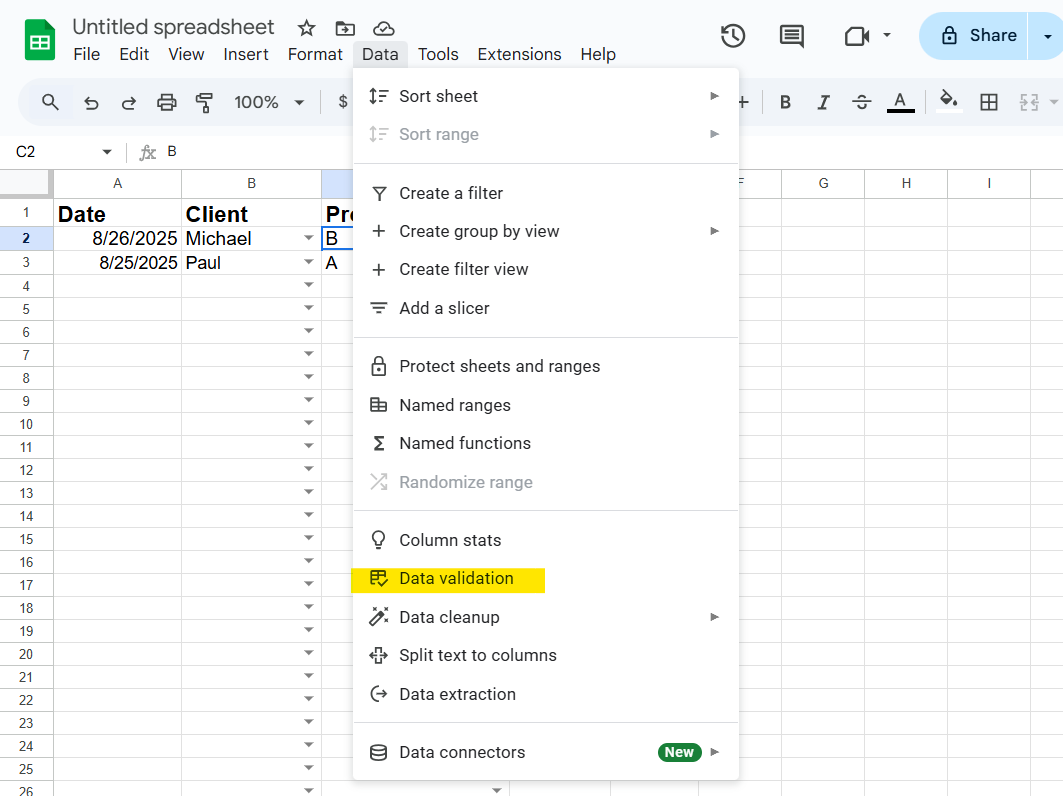
Task: Open the comments panel icon
Action: (x=791, y=36)
